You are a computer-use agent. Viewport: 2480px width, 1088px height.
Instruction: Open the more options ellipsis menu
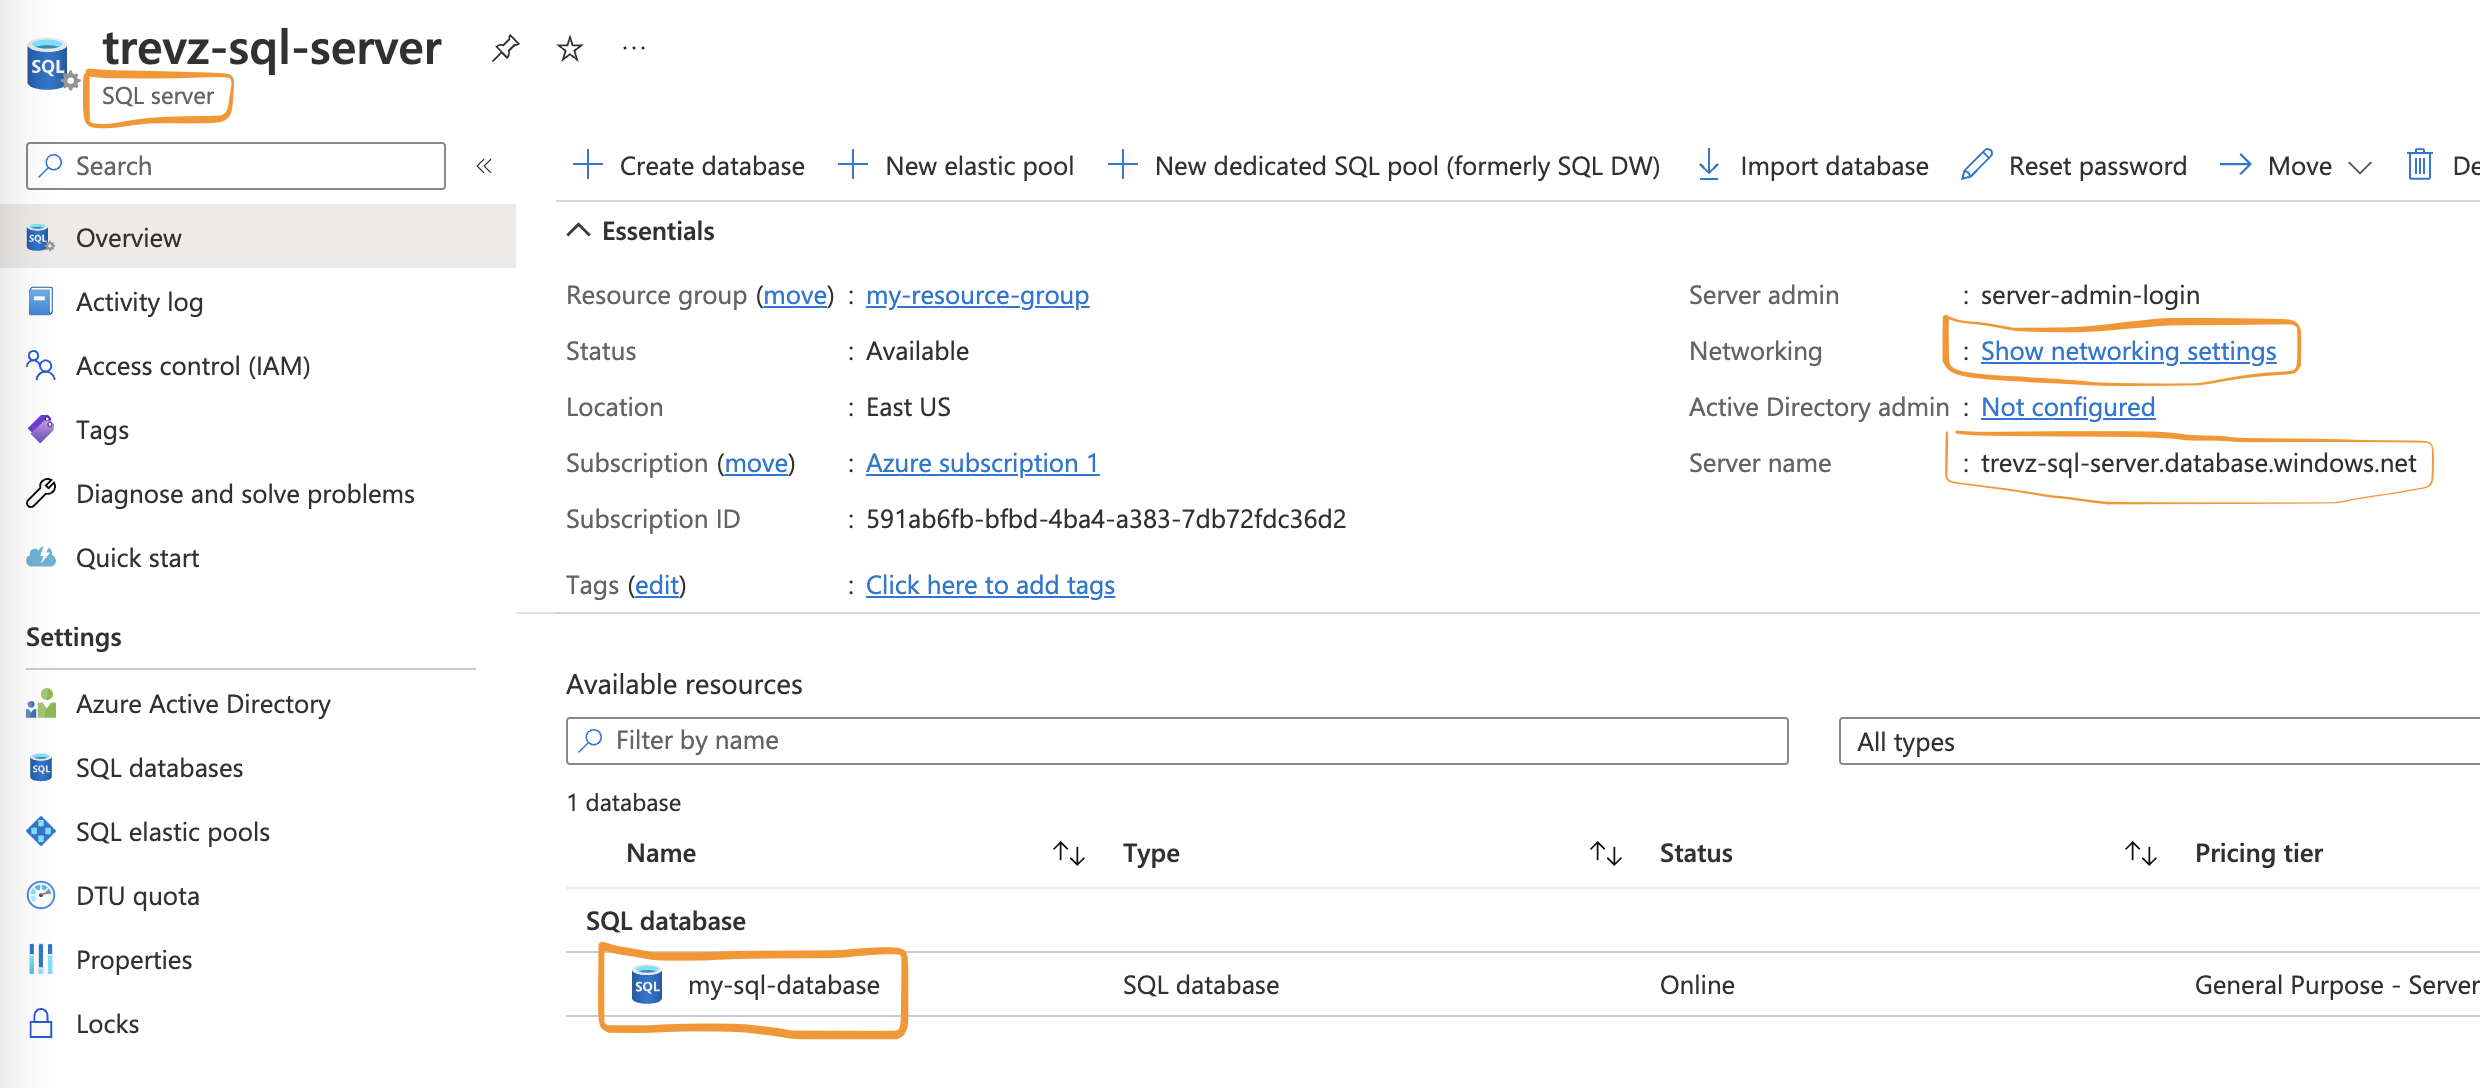634,48
